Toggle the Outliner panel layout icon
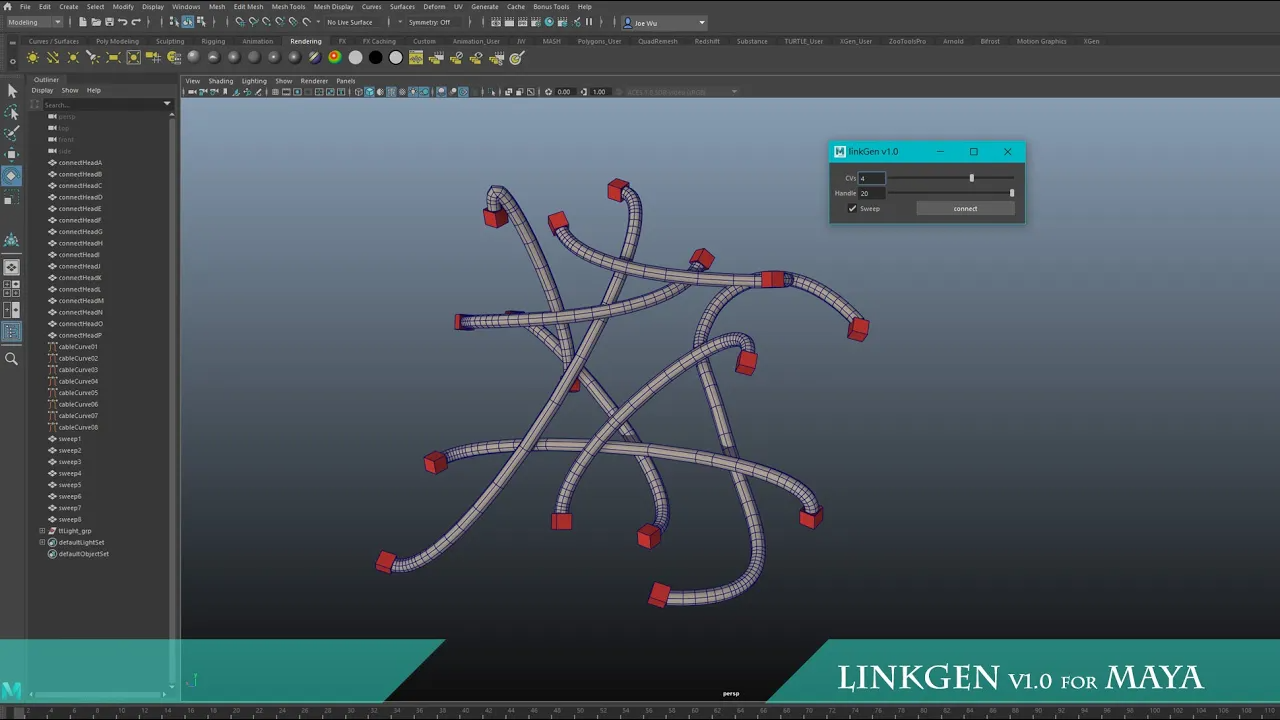1280x720 pixels. coord(12,332)
